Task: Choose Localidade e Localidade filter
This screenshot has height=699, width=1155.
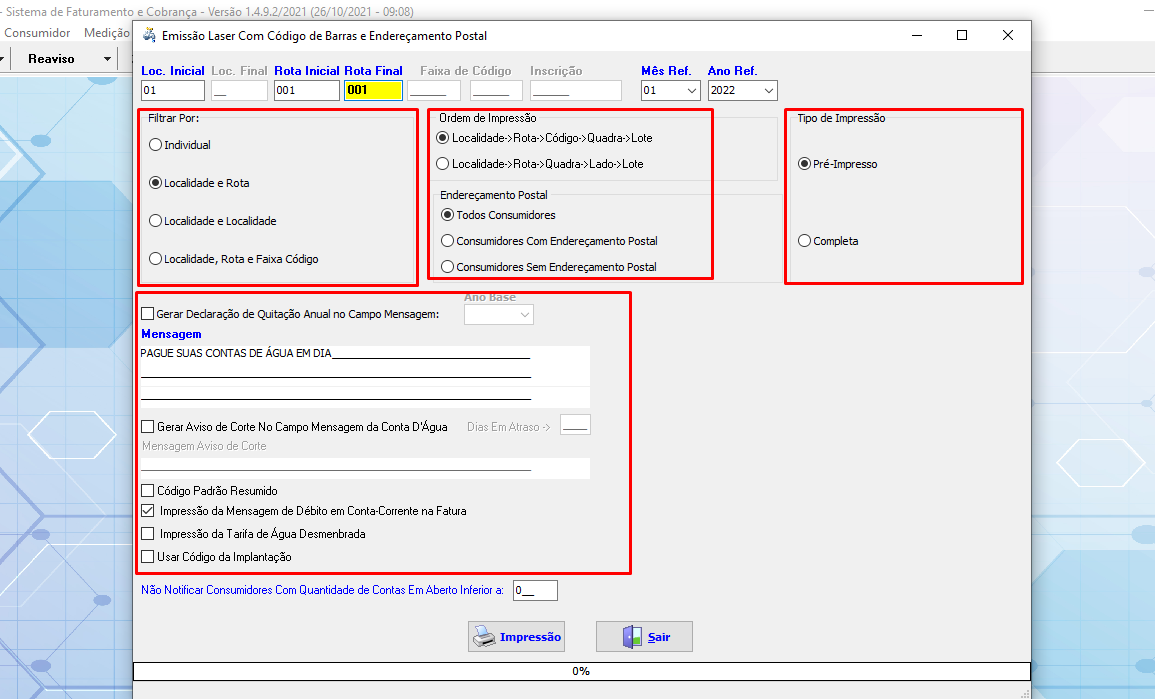Action: pos(155,221)
